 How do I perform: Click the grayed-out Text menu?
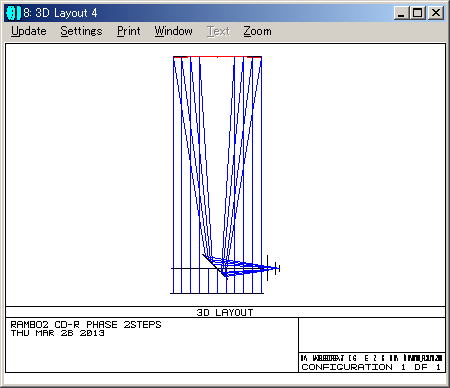[218, 31]
